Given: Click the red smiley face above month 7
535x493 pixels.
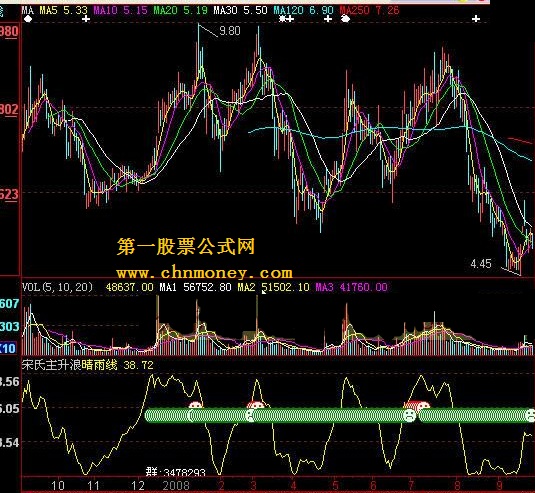Looking at the screenshot, I should pos(423,406).
